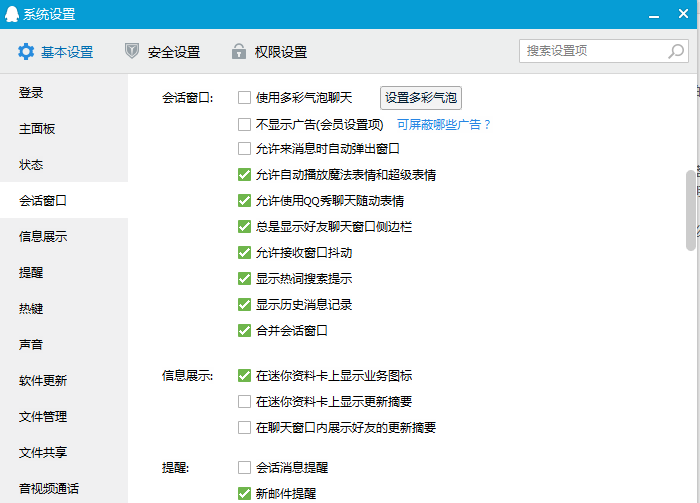
Task: Select 提醒 in the sidebar
Action: point(64,272)
